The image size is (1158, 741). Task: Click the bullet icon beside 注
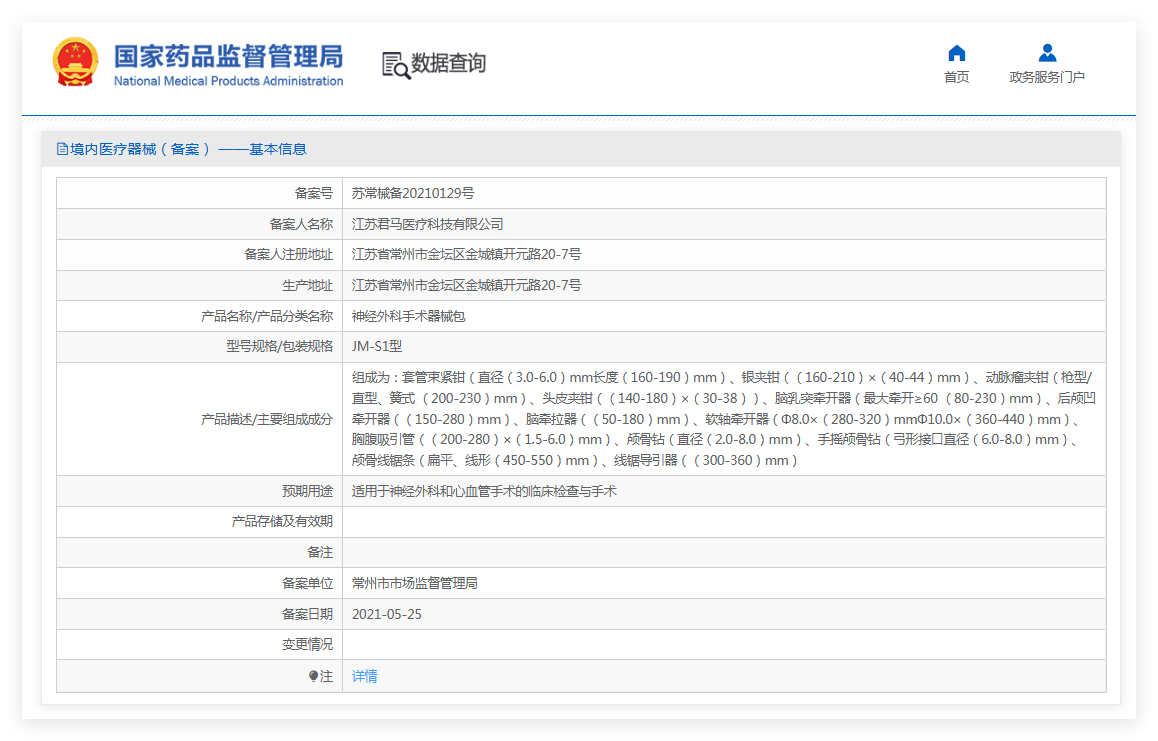313,676
